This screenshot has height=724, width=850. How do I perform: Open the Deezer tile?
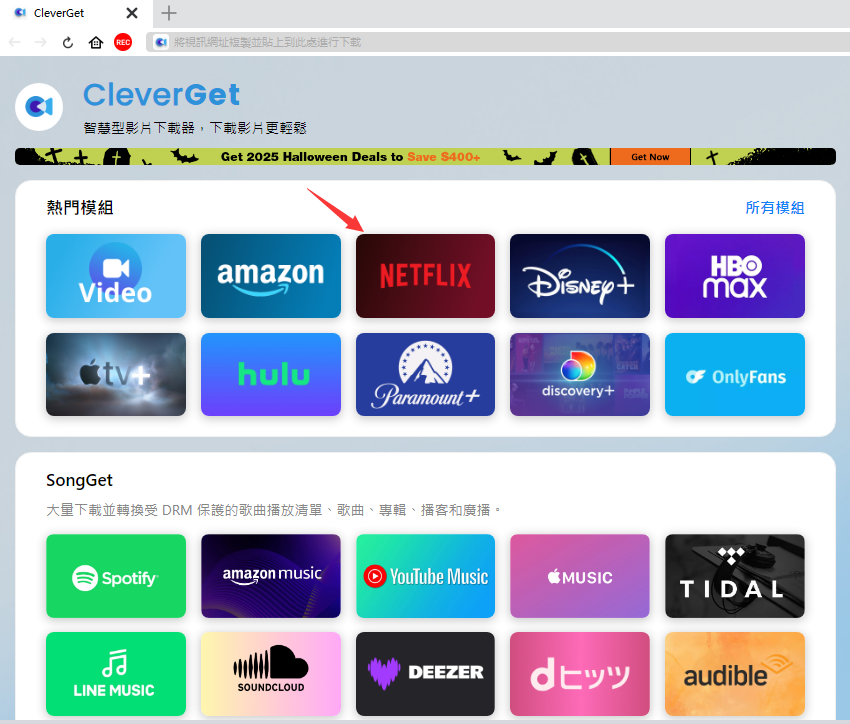pos(426,674)
